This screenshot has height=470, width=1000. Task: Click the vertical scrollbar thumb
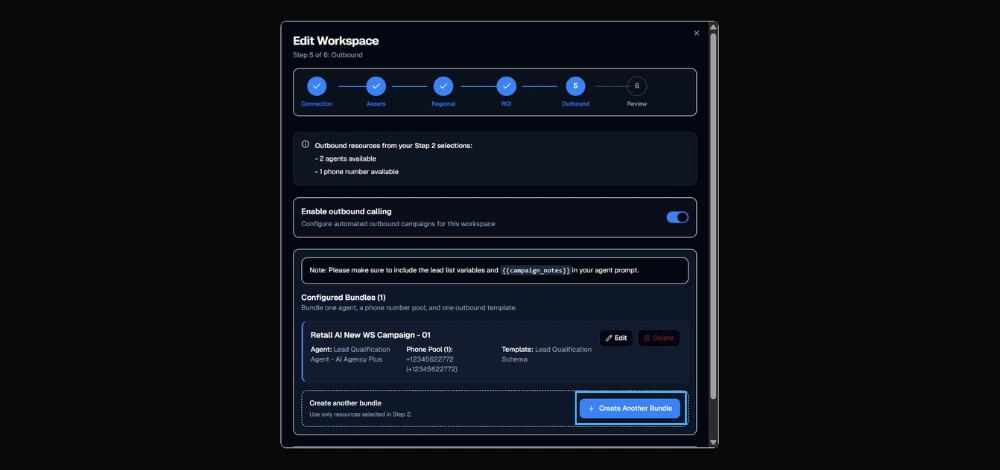tap(713, 216)
